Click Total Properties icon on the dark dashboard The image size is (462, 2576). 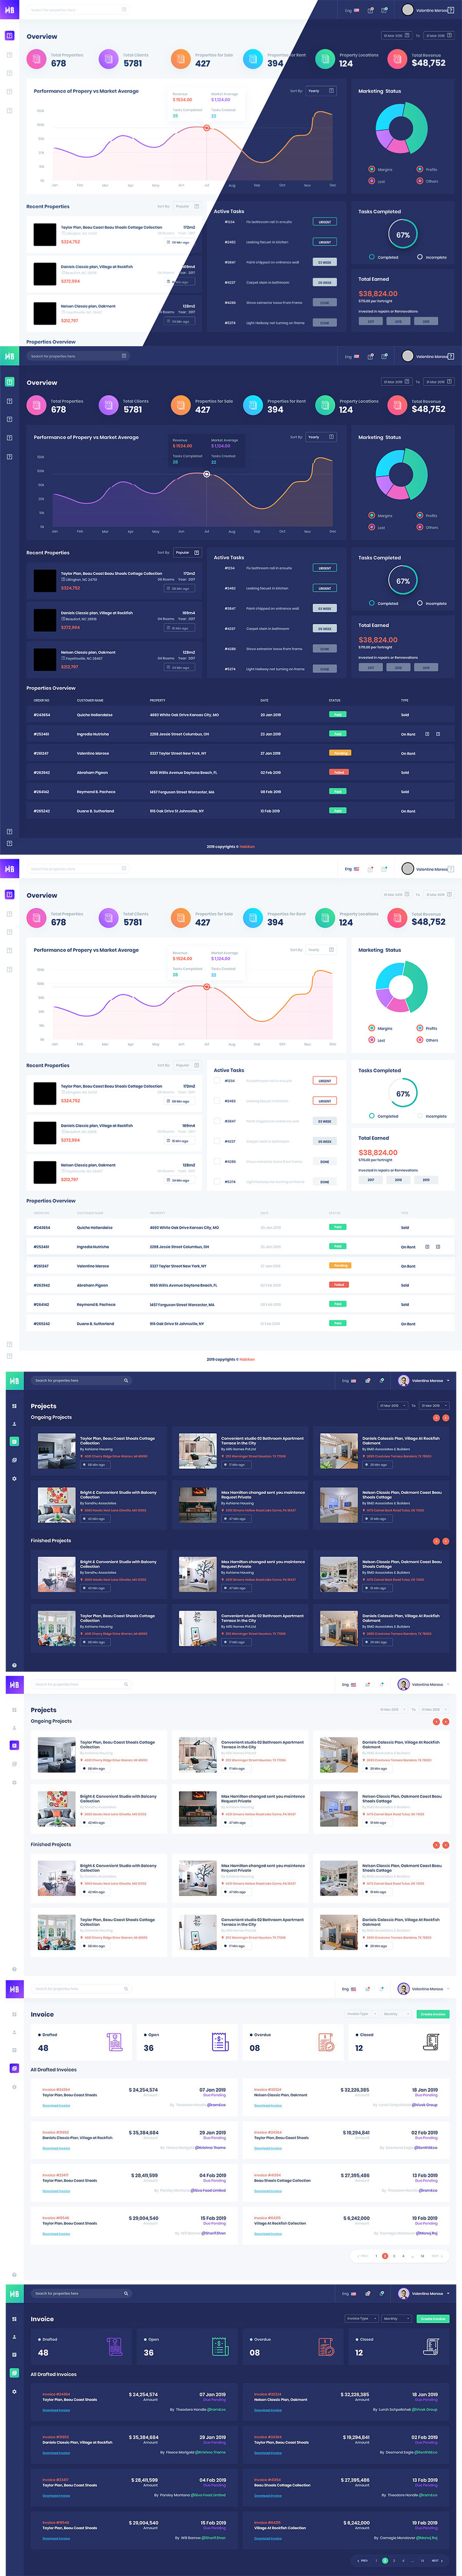(x=35, y=406)
